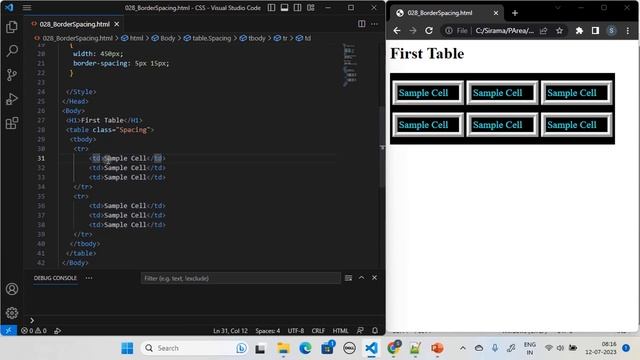The width and height of the screenshot is (640, 360).
Task: Close the browser tab 028_BorderSpacing.html
Action: pyautogui.click(x=496, y=13)
